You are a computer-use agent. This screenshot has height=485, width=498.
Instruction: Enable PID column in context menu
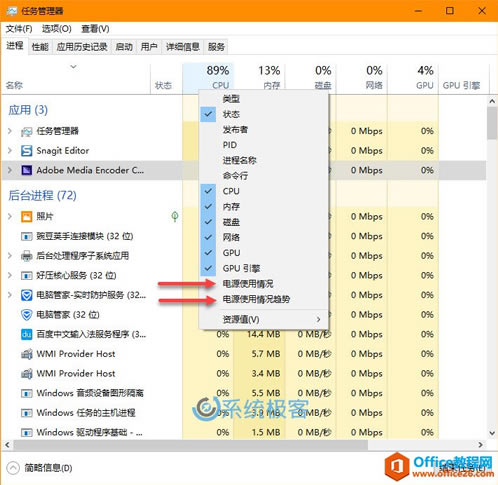click(263, 145)
